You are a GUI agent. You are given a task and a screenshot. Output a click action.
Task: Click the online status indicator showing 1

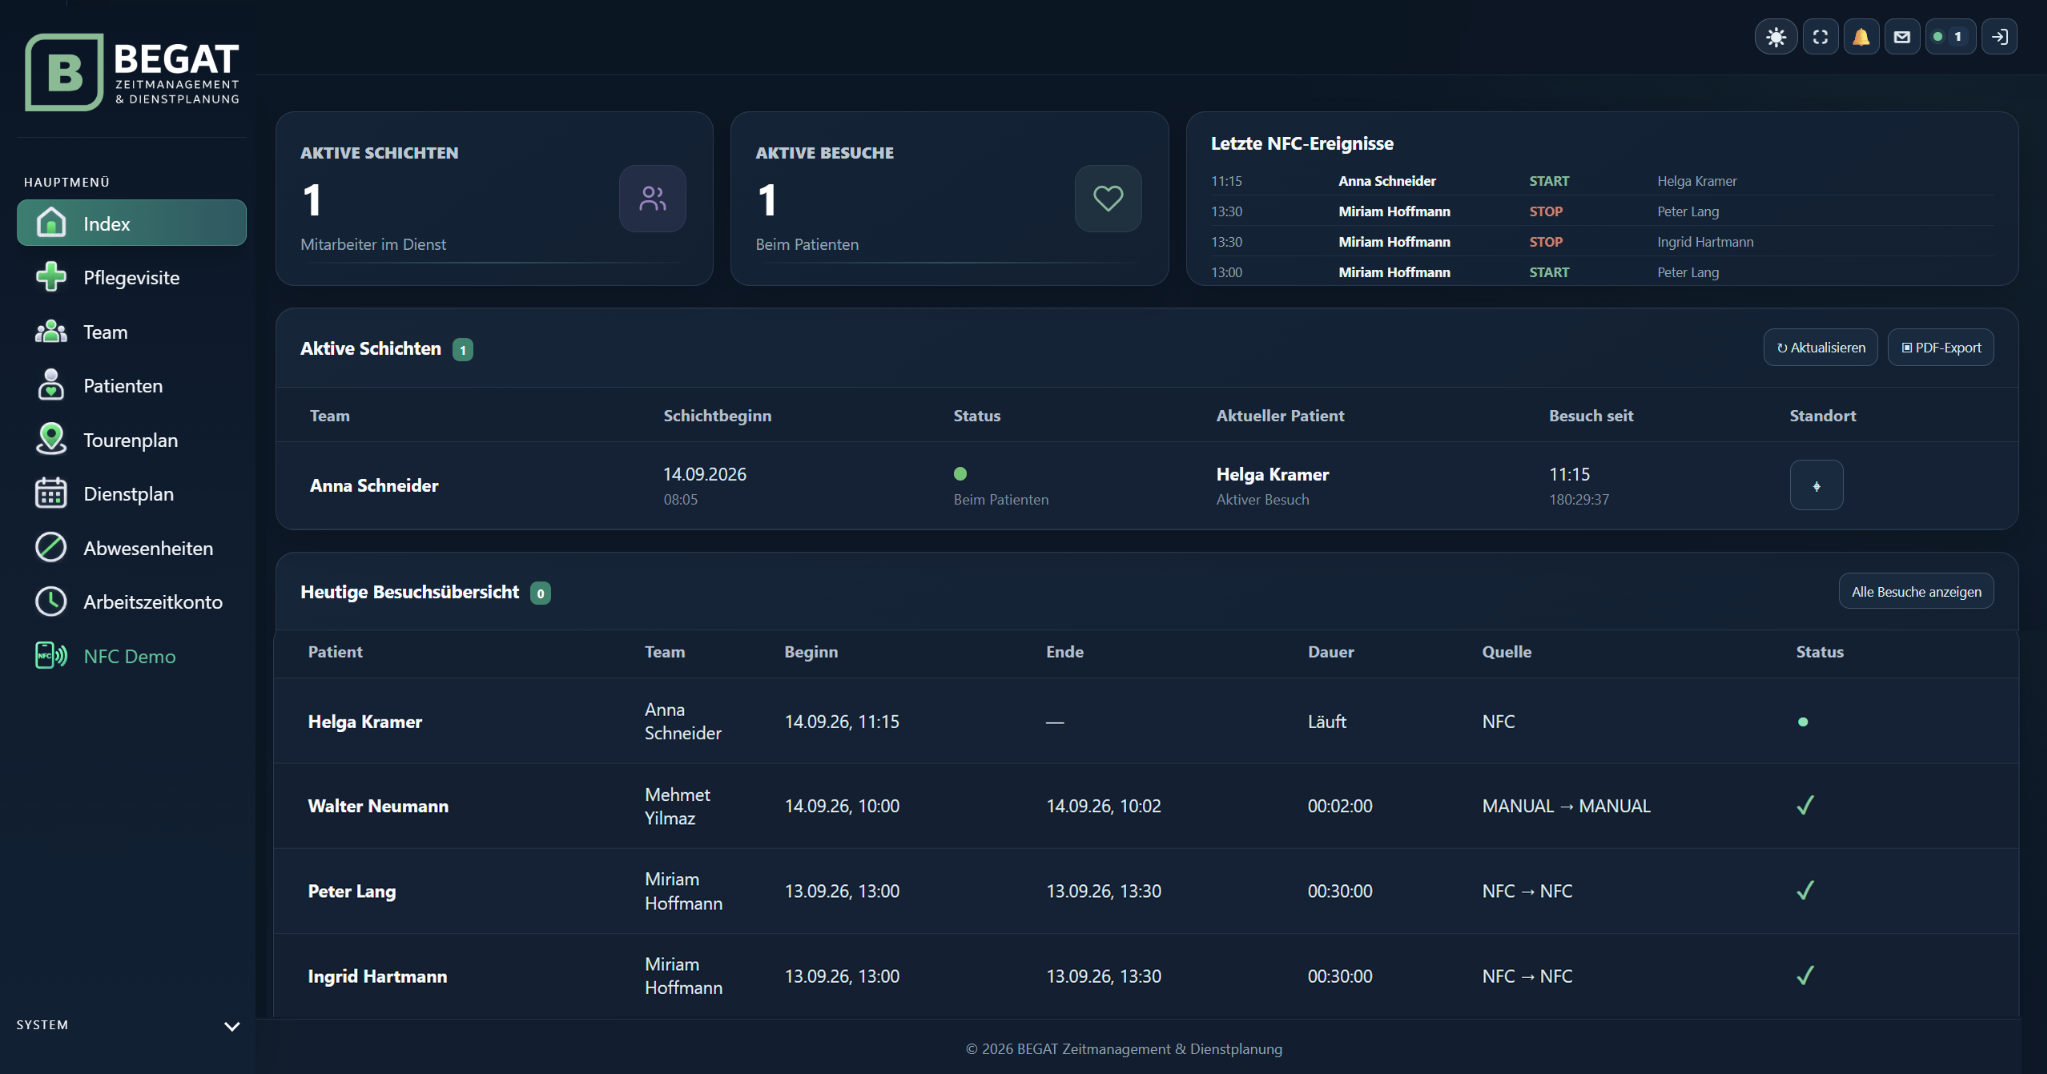pyautogui.click(x=1949, y=37)
